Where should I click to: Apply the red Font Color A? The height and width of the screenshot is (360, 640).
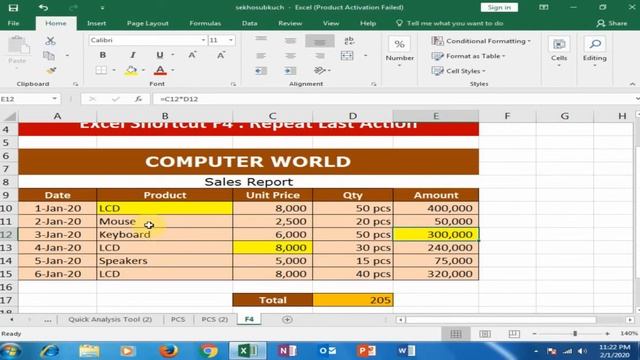click(x=160, y=70)
